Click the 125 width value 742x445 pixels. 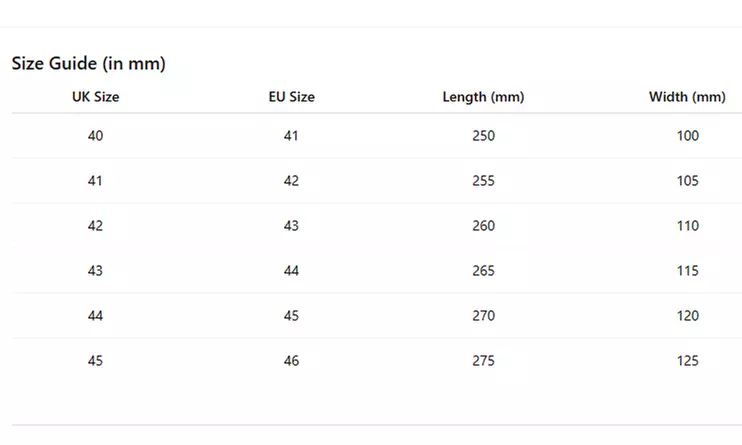(x=687, y=361)
